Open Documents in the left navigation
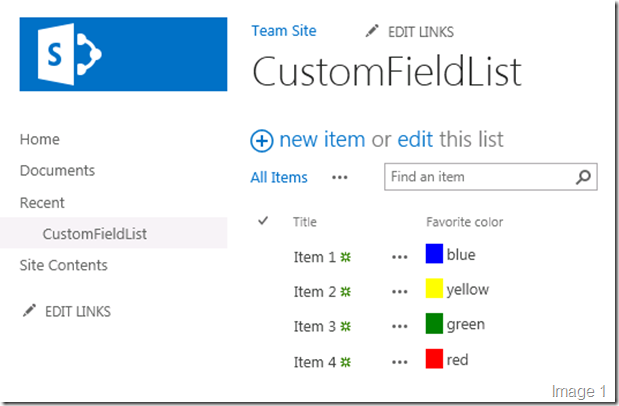The width and height of the screenshot is (619, 406). pos(57,171)
